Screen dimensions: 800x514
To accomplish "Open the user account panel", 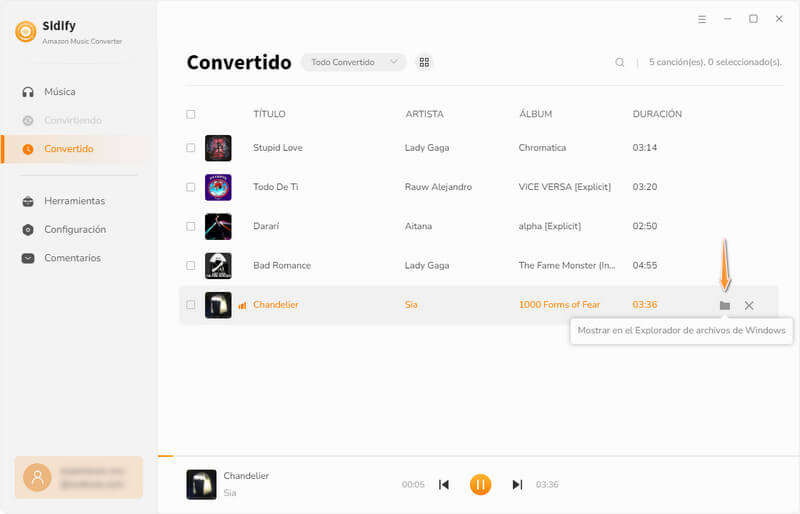I will [79, 477].
